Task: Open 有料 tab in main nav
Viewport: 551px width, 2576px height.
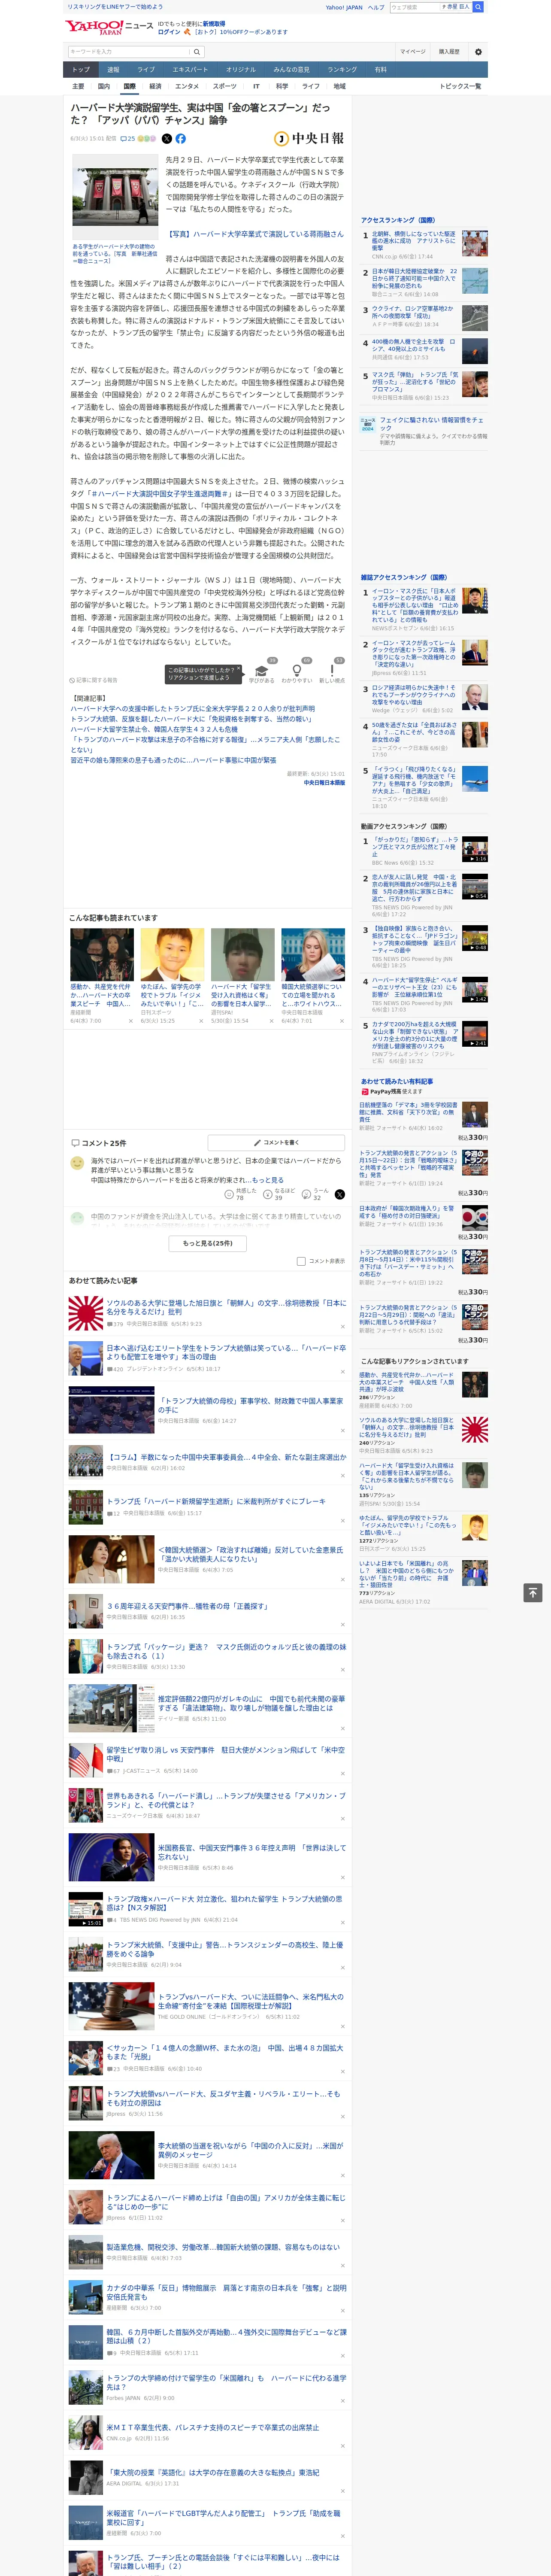Action: [x=380, y=70]
